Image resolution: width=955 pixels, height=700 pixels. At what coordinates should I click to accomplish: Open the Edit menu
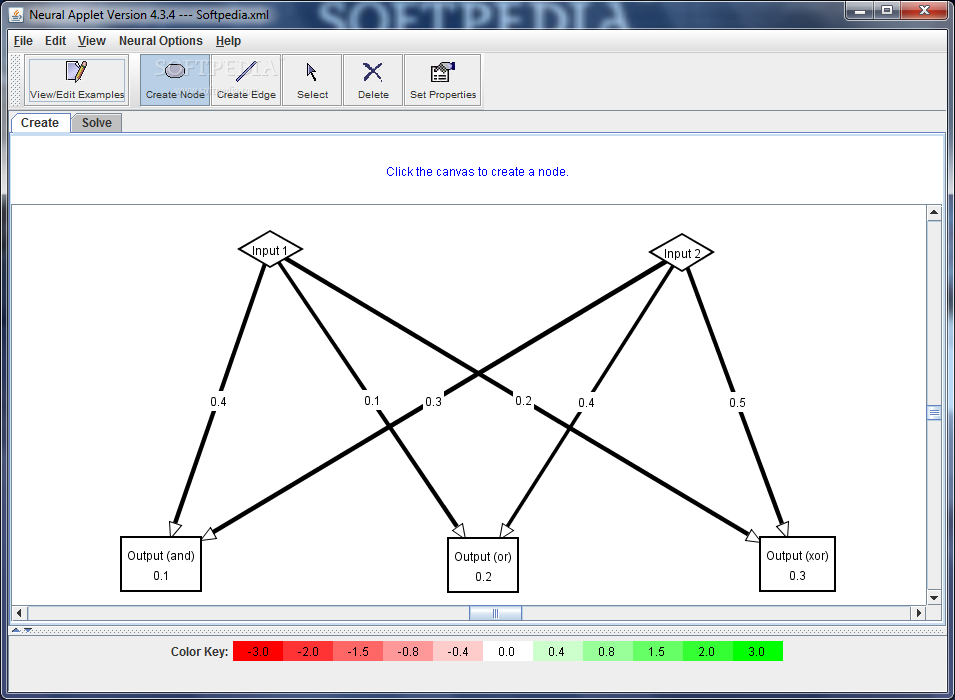[55, 41]
